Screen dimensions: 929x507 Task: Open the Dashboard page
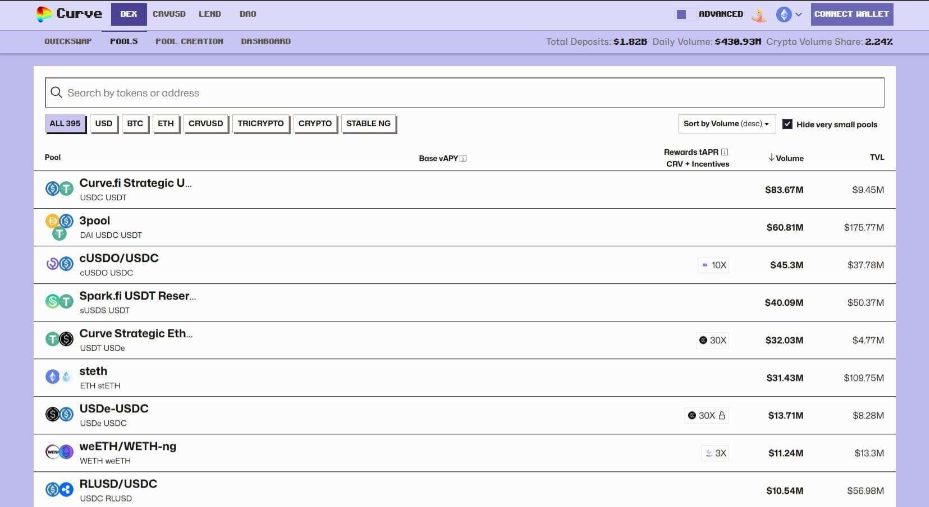(265, 41)
